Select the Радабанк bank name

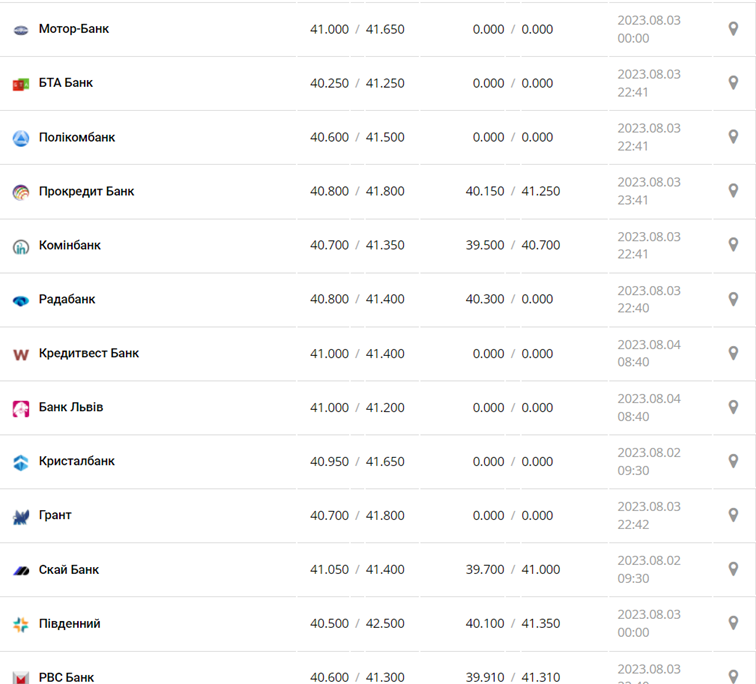click(x=67, y=299)
